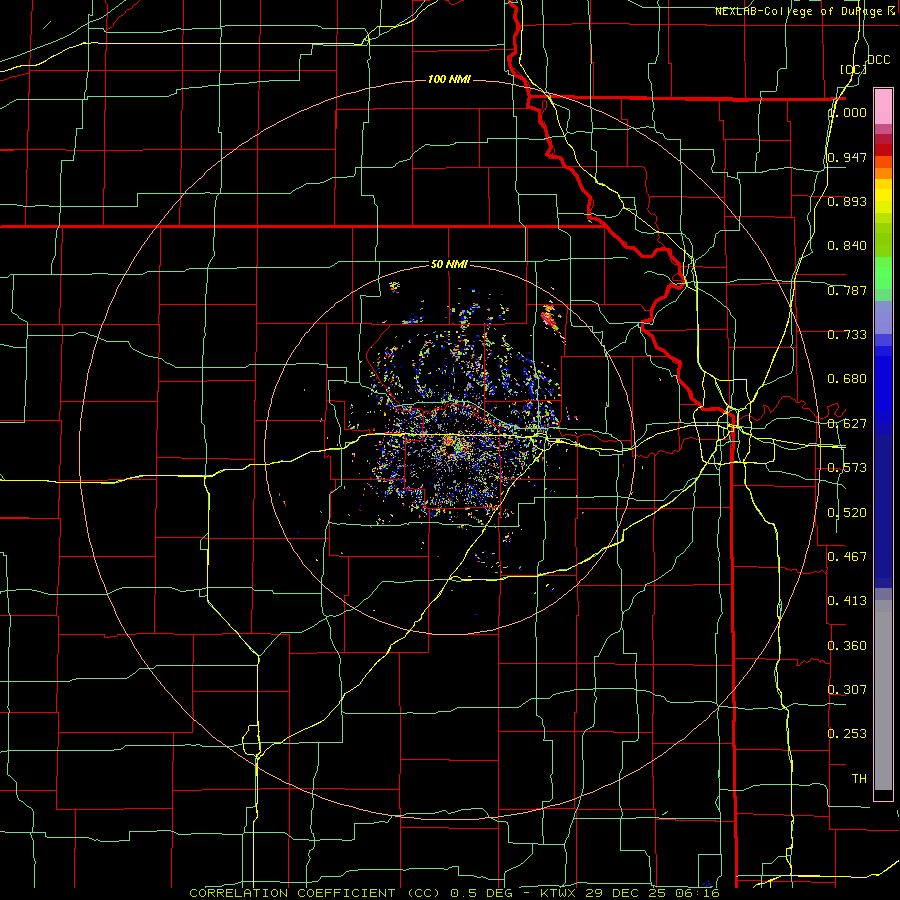Click the 0.467 scale value
Screen dimensions: 900x900
coord(847,557)
